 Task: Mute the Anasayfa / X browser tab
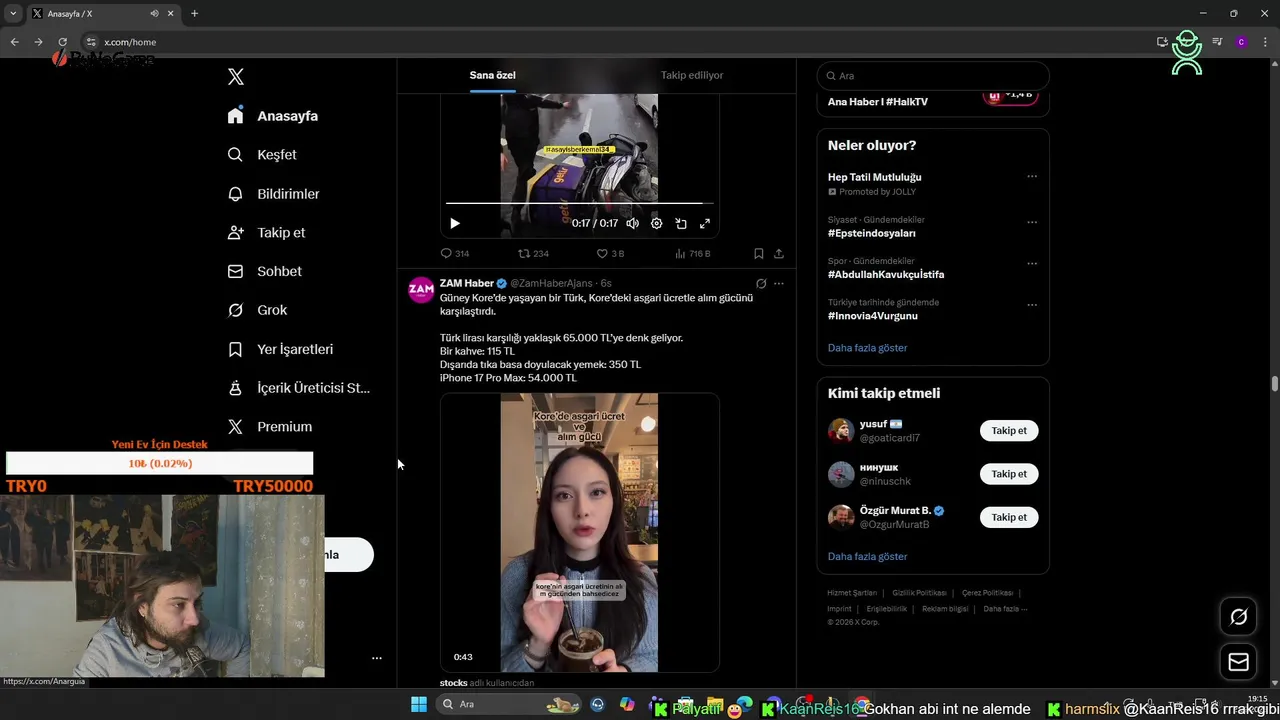click(154, 13)
